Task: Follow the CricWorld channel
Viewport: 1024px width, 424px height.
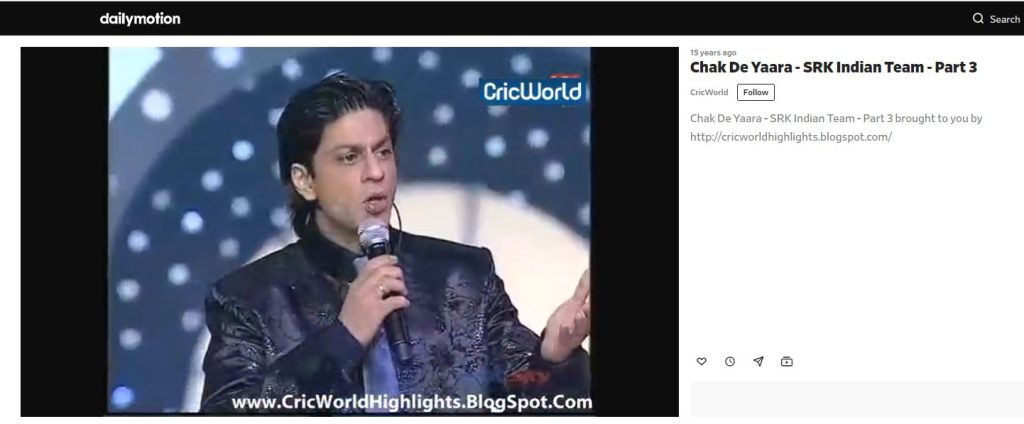Action: pyautogui.click(x=756, y=92)
